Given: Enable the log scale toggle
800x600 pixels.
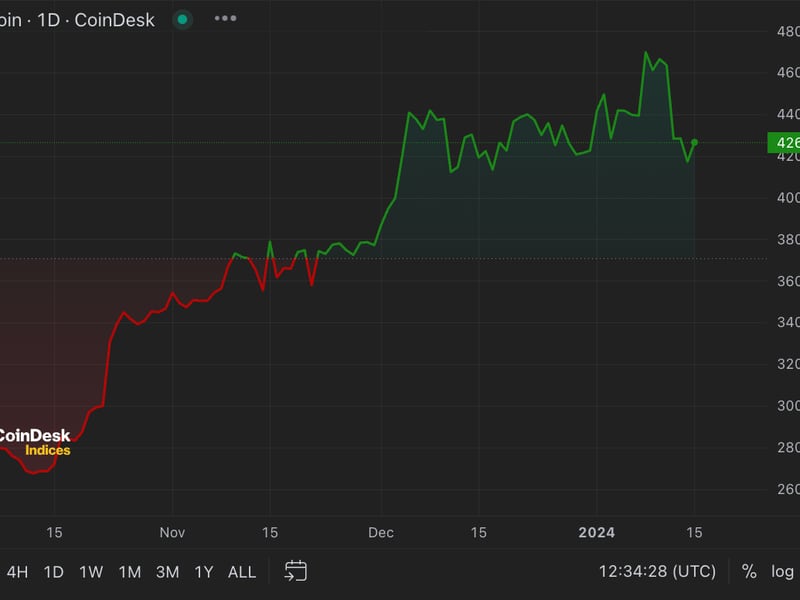Looking at the screenshot, I should [x=782, y=572].
